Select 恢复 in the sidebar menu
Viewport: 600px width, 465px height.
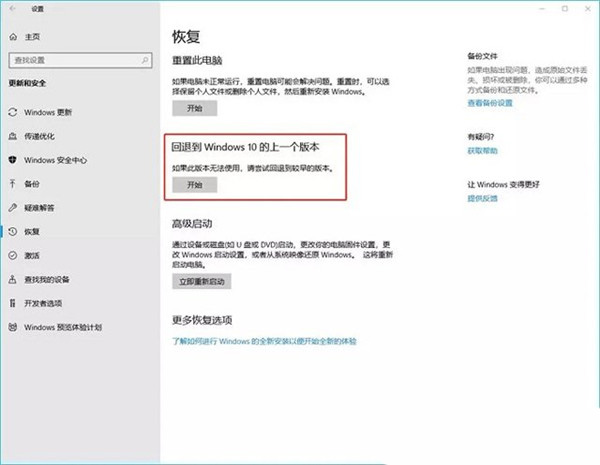tap(32, 231)
